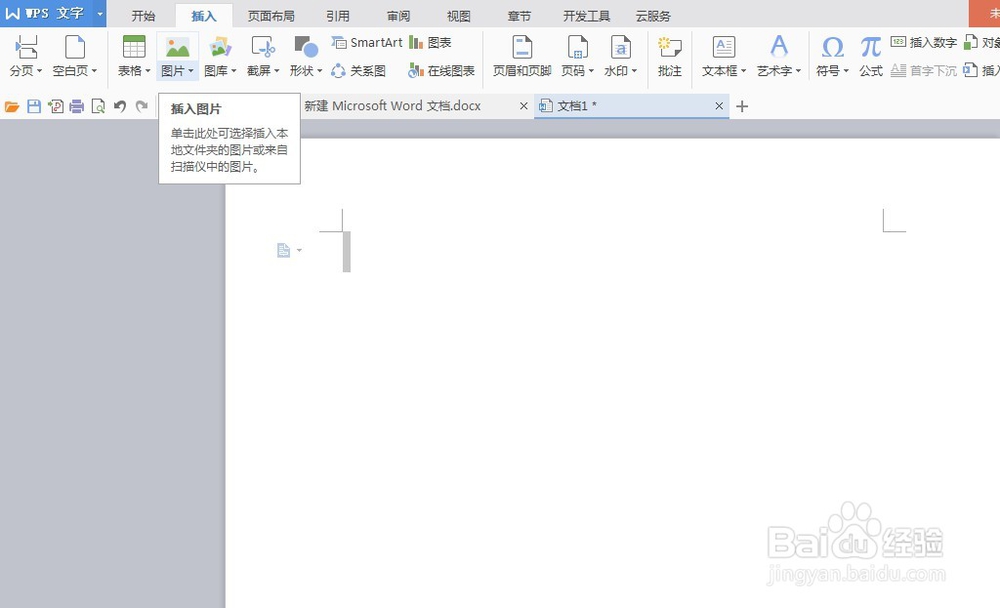This screenshot has width=1000, height=608.
Task: Expand the 文本框 dropdown arrow
Action: coord(744,71)
